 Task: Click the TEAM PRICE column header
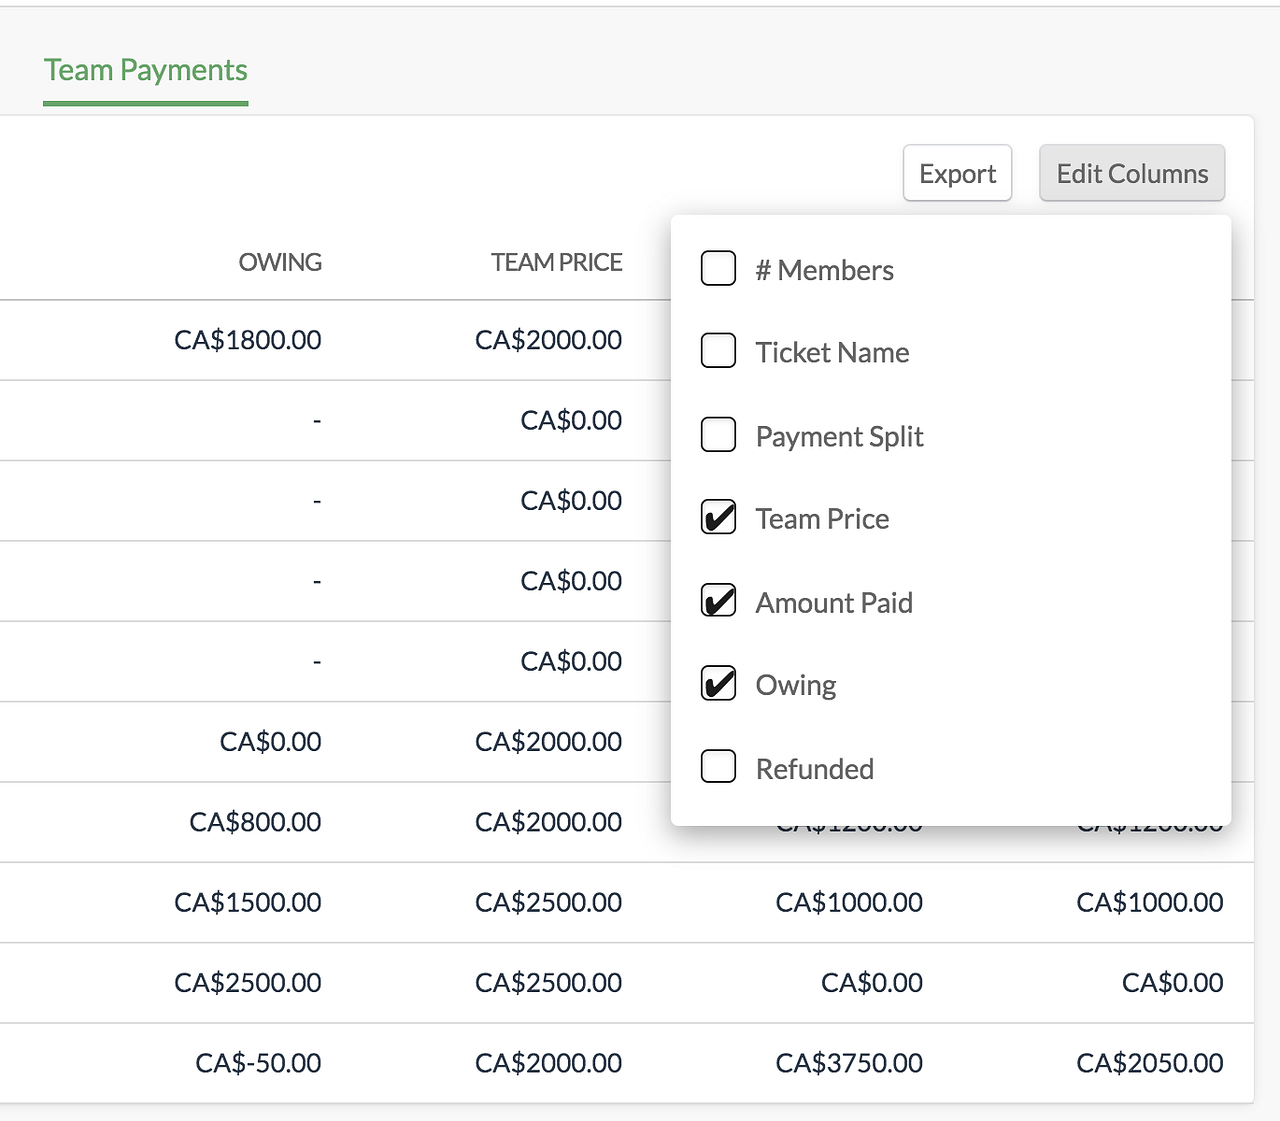click(x=556, y=262)
